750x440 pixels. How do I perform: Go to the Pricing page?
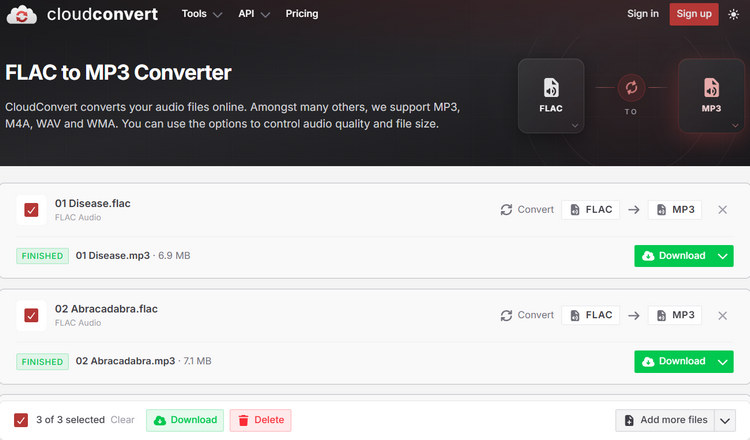[302, 14]
